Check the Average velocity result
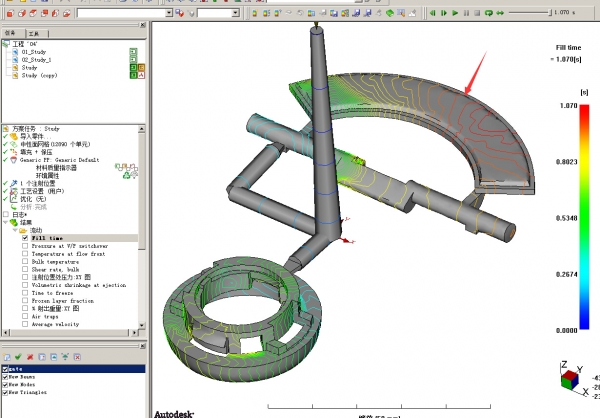The width and height of the screenshot is (600, 418). 25,324
